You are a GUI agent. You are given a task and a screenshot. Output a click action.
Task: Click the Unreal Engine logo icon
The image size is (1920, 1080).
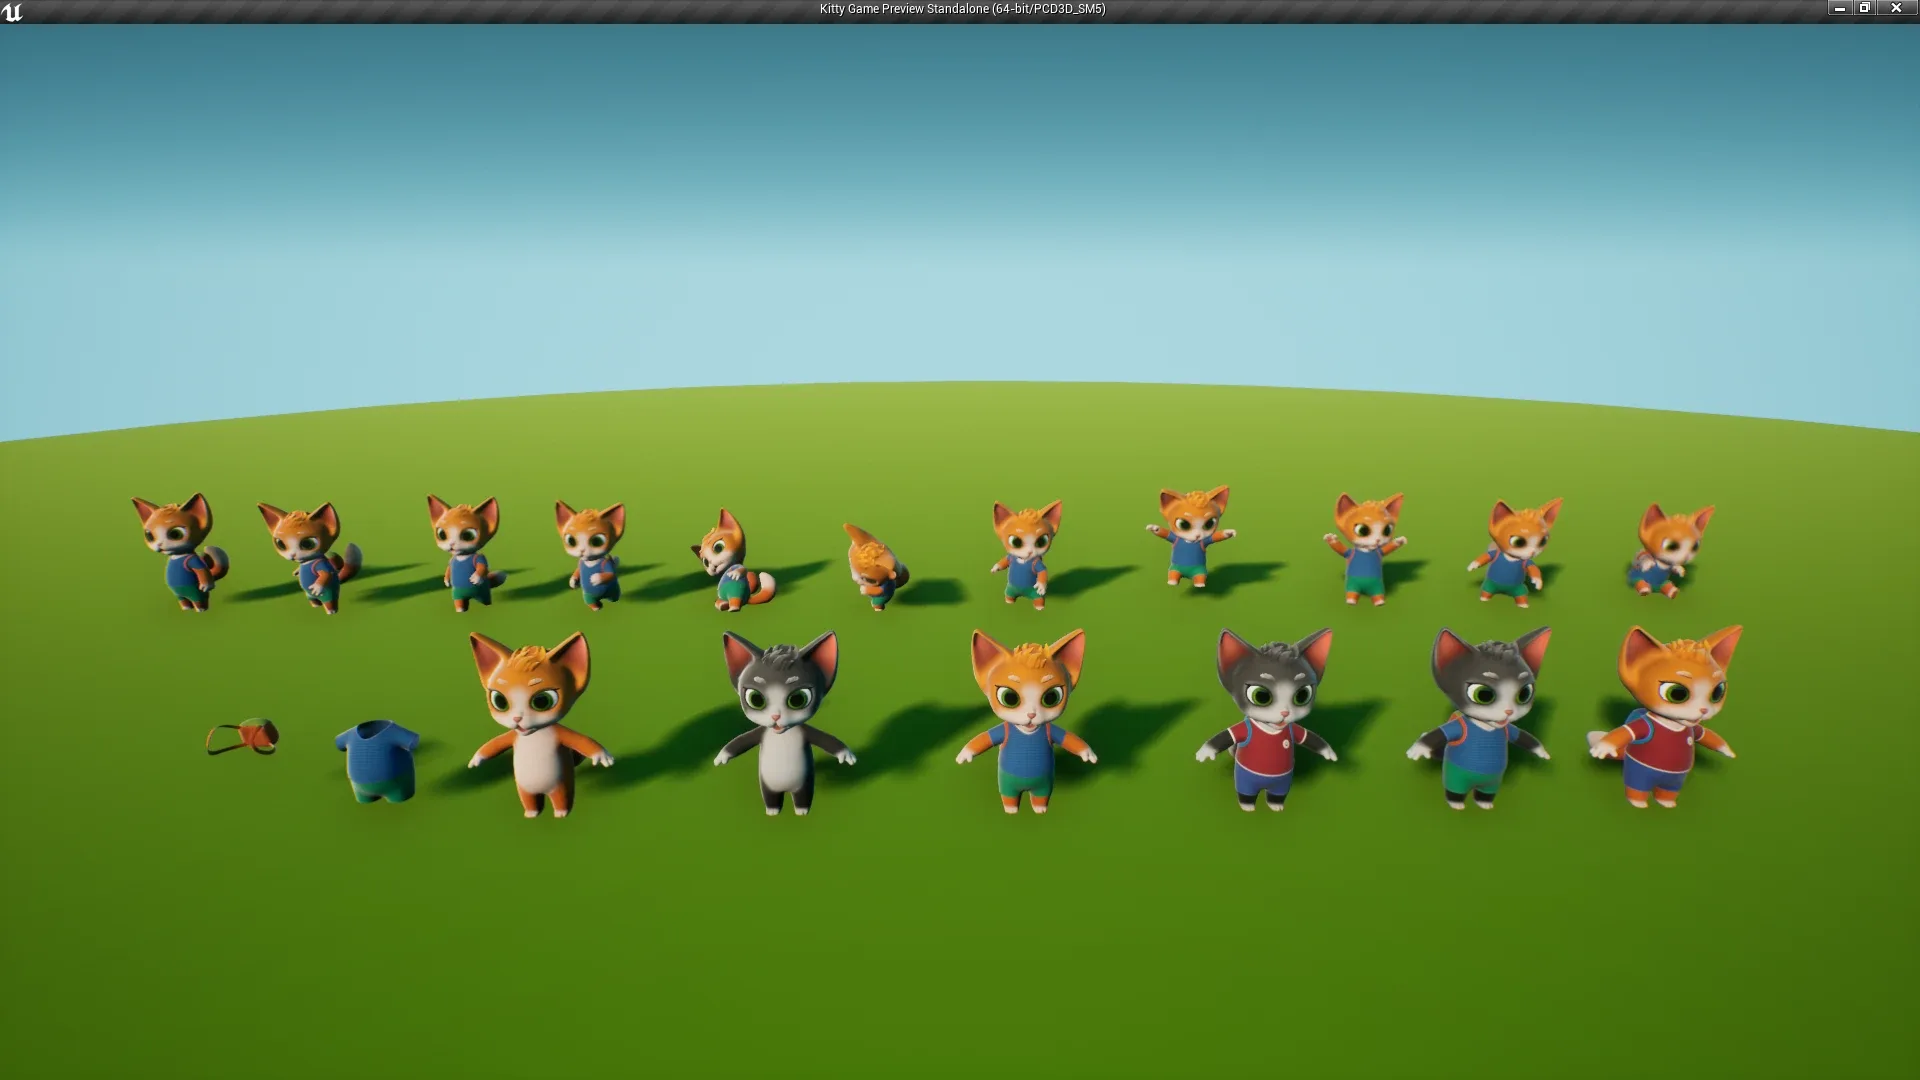12,12
